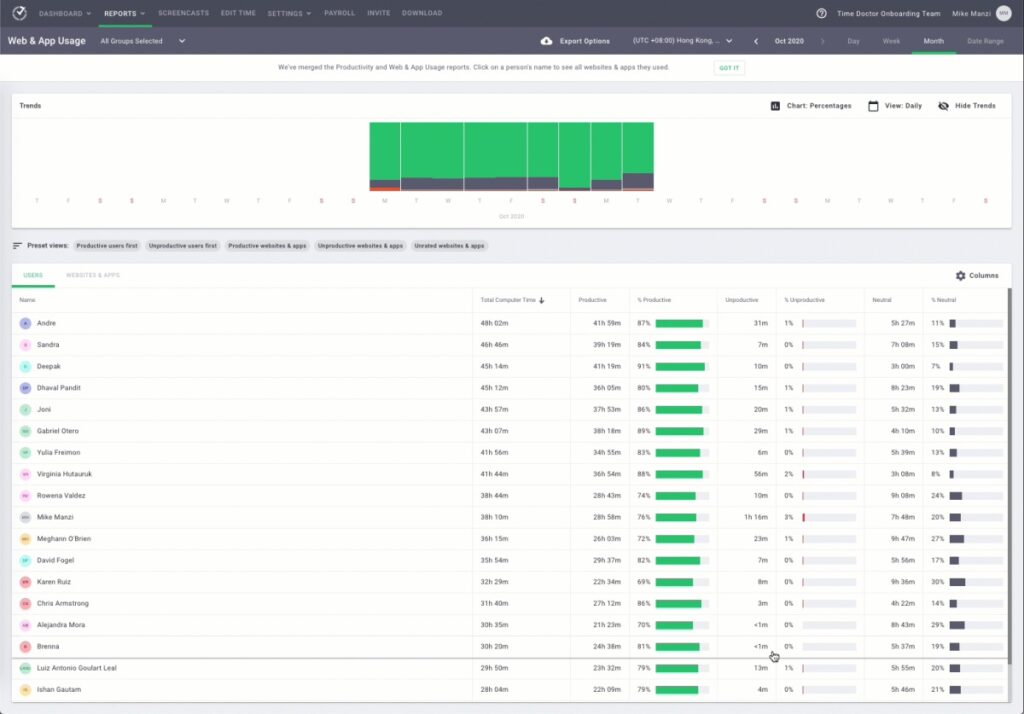Toggle Hide Trends visibility
Screen dimensions: 1024x714
(x=942, y=105)
